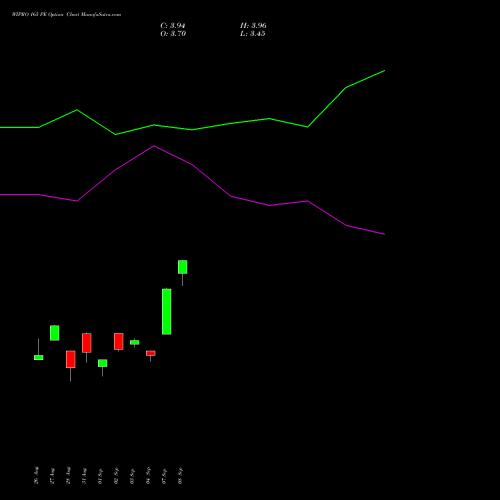500x500 pixels.
Task: Click the close price value C: 3.94
Action: coord(173,26)
